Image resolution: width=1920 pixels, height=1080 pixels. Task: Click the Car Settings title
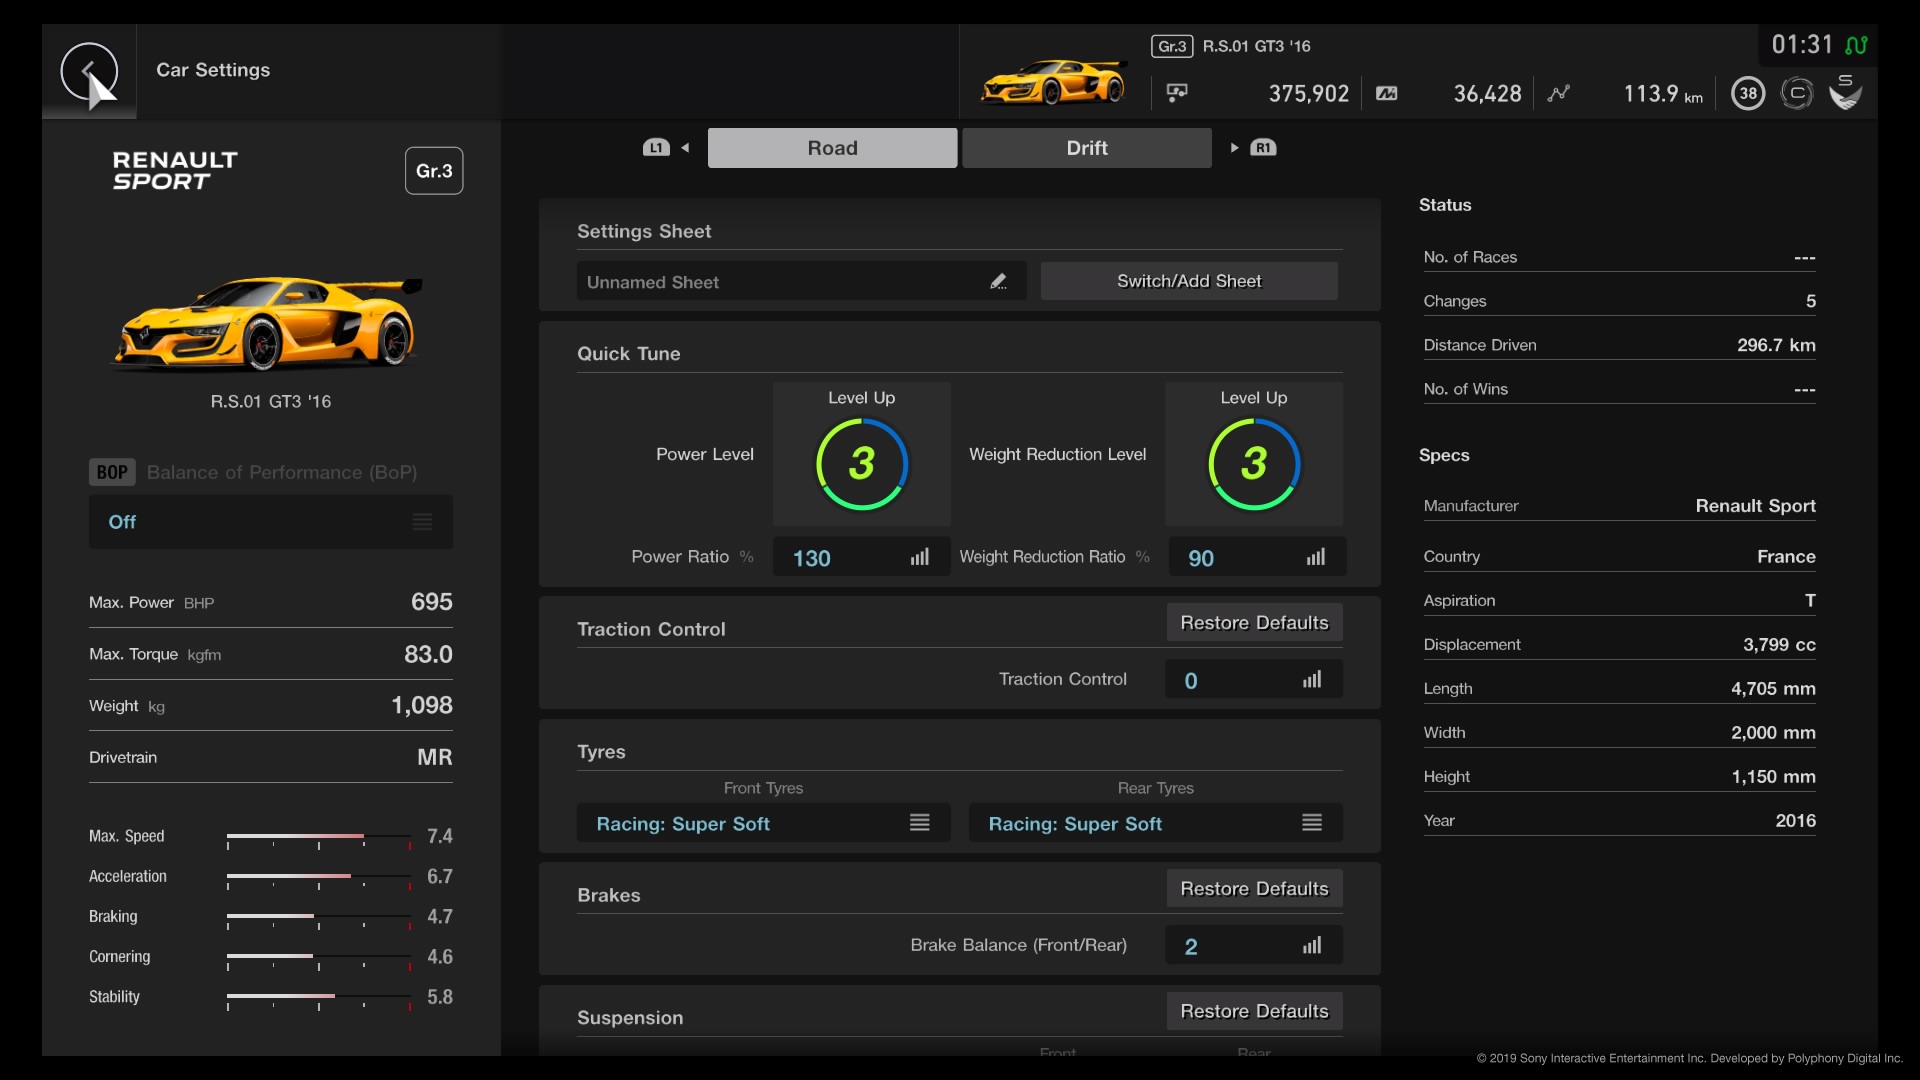(213, 70)
